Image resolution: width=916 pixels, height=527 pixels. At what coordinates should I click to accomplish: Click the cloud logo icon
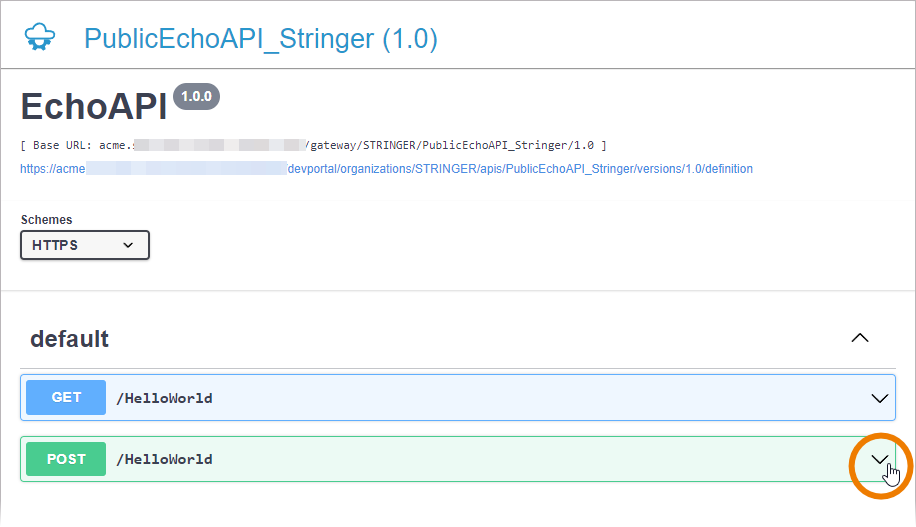coord(40,38)
